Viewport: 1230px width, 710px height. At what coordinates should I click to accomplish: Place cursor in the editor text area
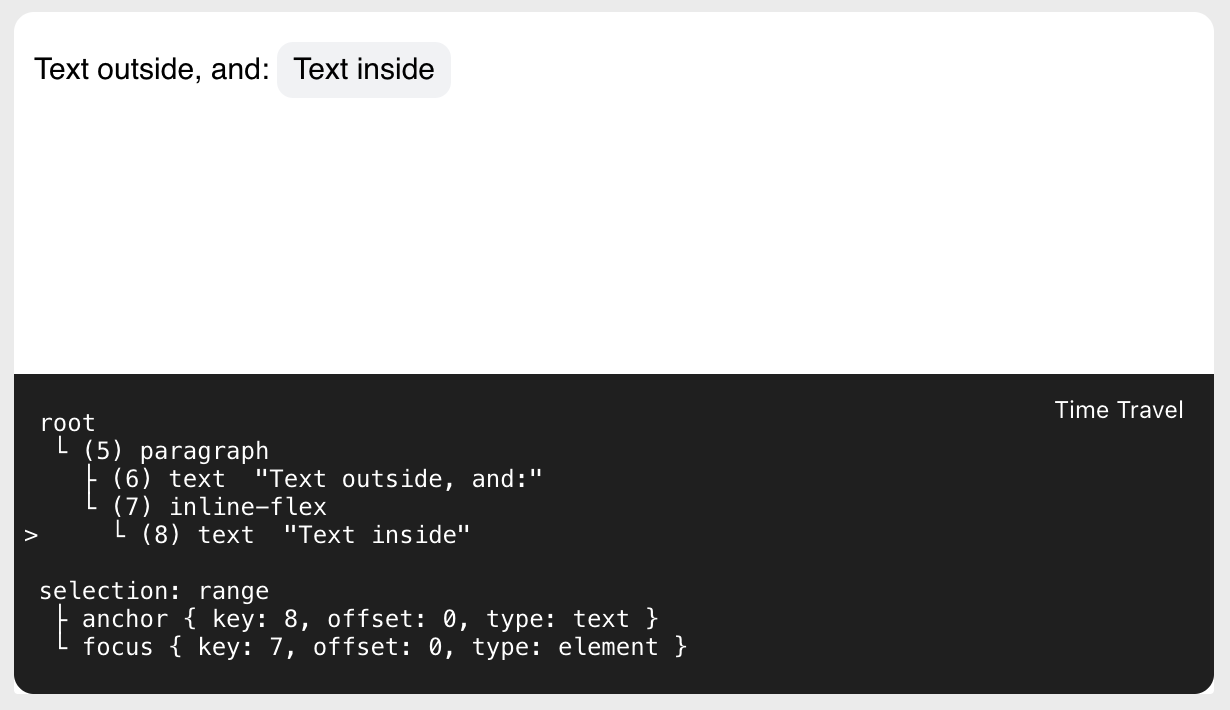coord(600,200)
